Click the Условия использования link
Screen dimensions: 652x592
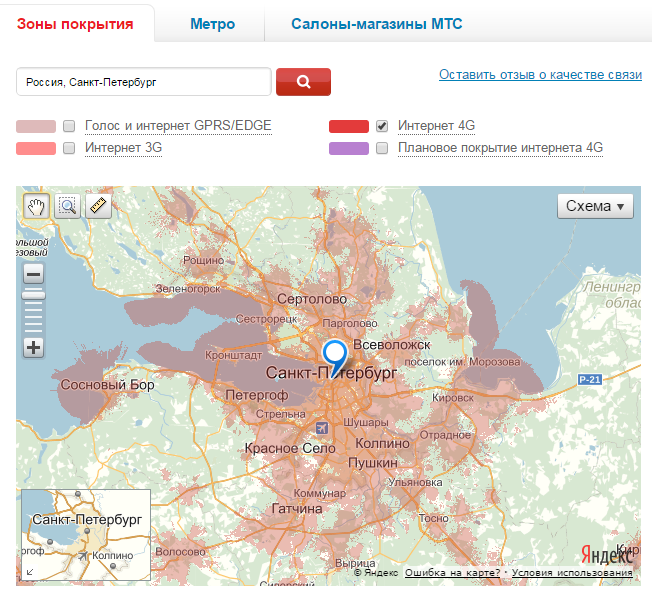click(x=572, y=573)
